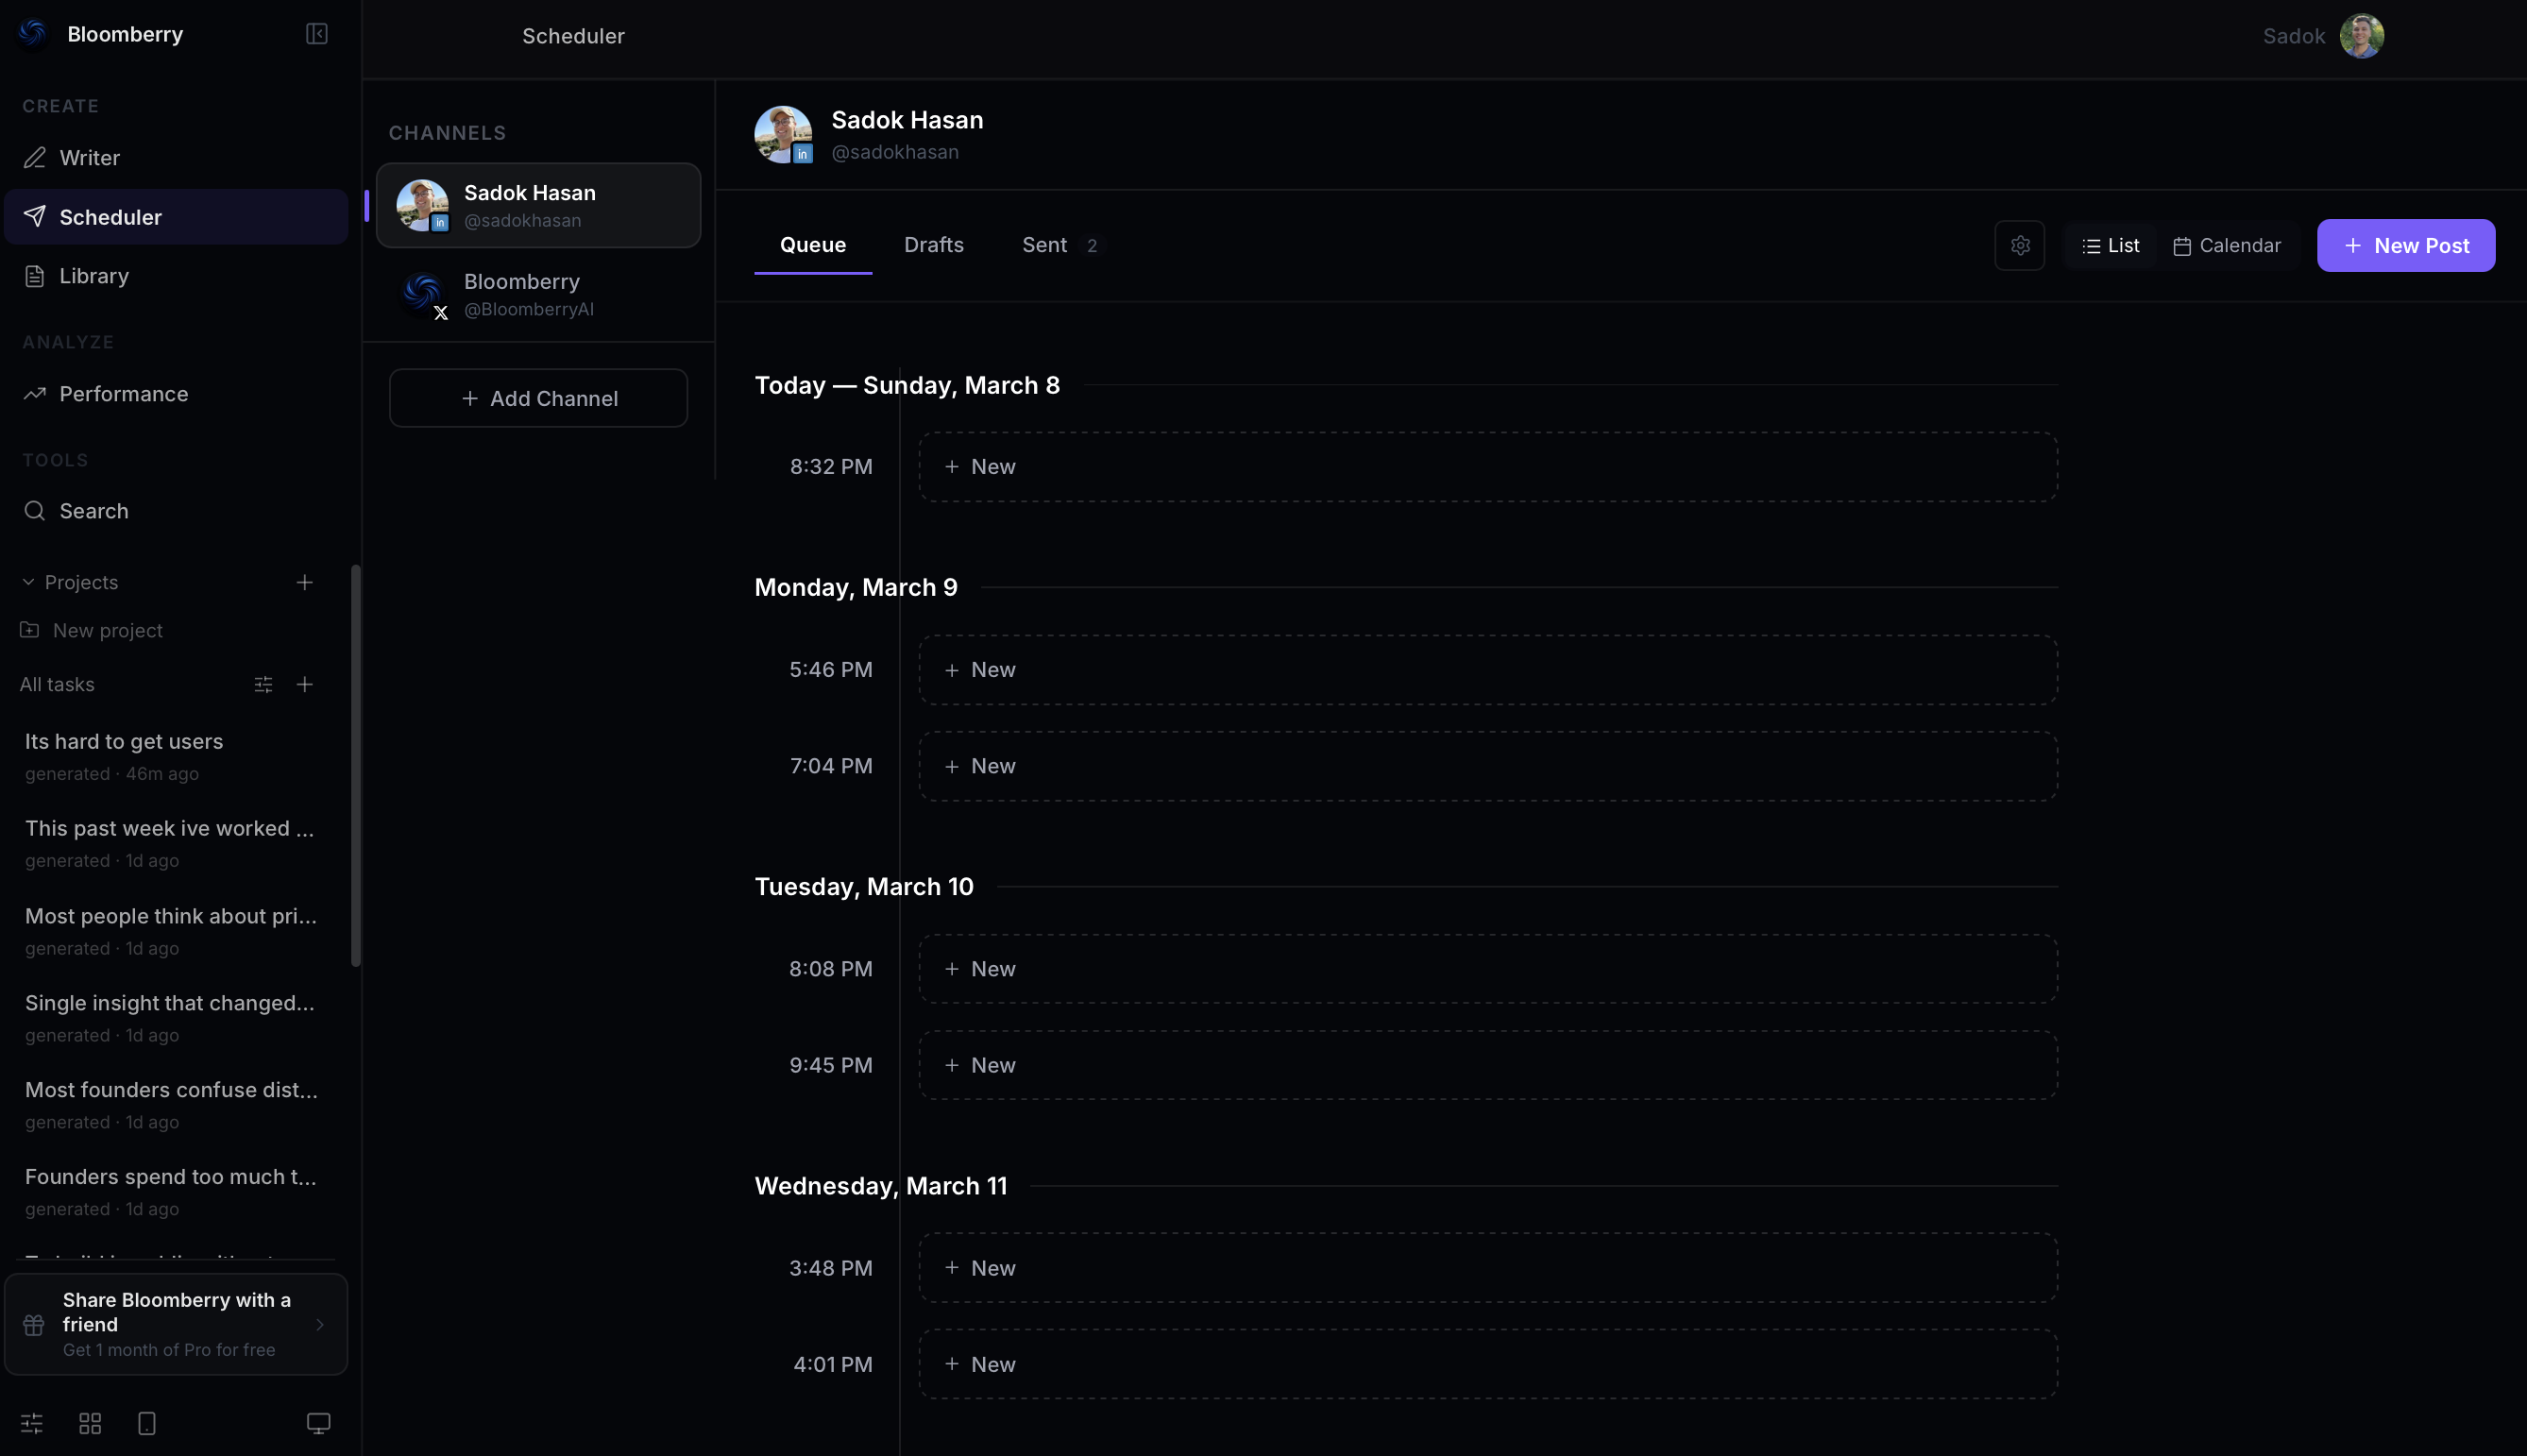Click the gift icon in share banner
Image resolution: width=2527 pixels, height=1456 pixels.
[34, 1325]
